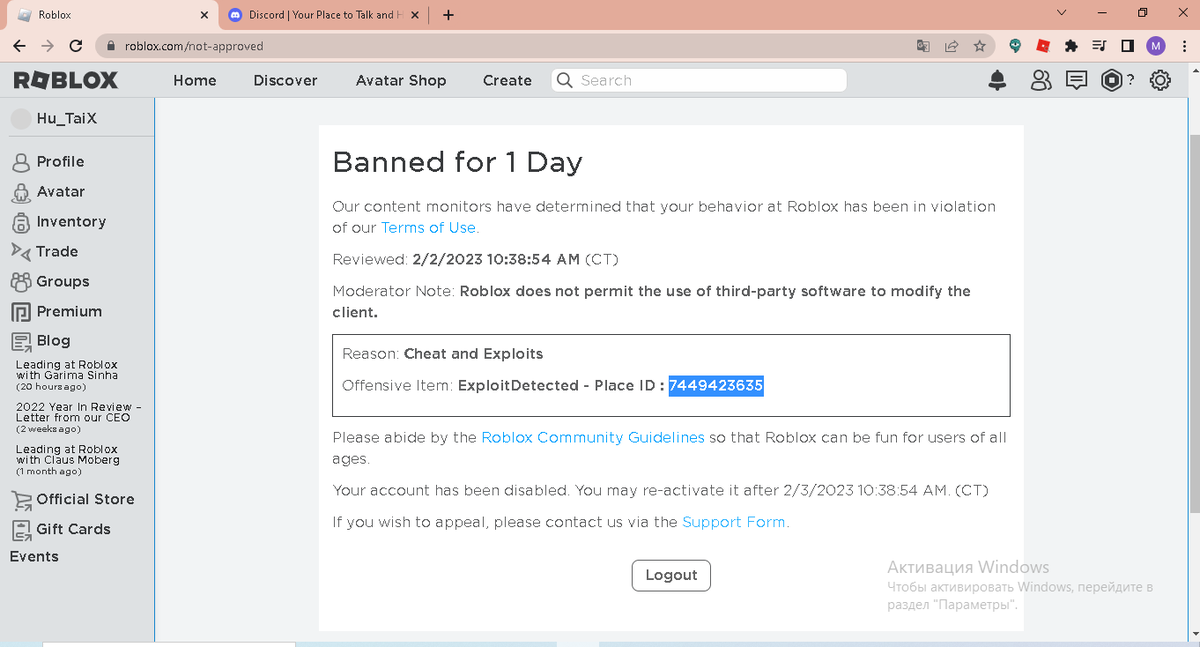Go forward in browser history
The width and height of the screenshot is (1200, 647).
[47, 46]
